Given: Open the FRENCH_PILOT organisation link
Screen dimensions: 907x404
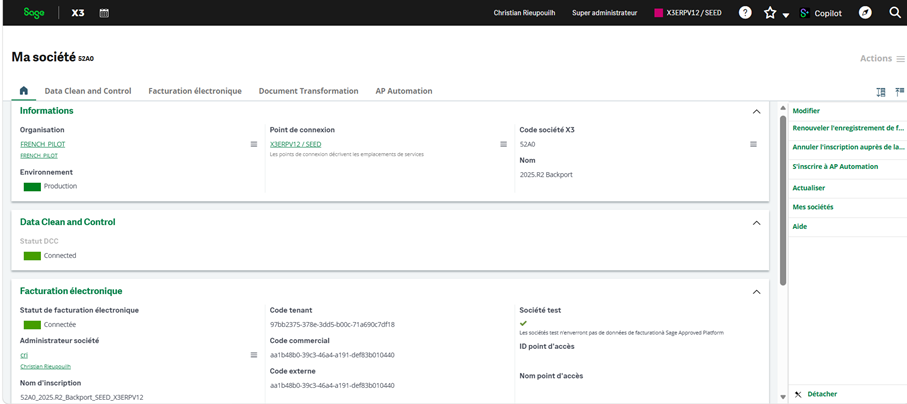Looking at the screenshot, I should pyautogui.click(x=43, y=145).
